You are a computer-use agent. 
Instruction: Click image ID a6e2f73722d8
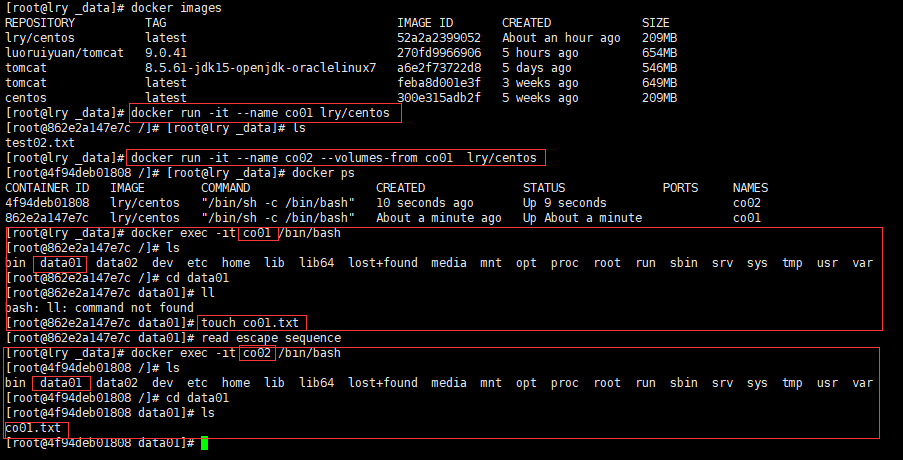(x=439, y=68)
